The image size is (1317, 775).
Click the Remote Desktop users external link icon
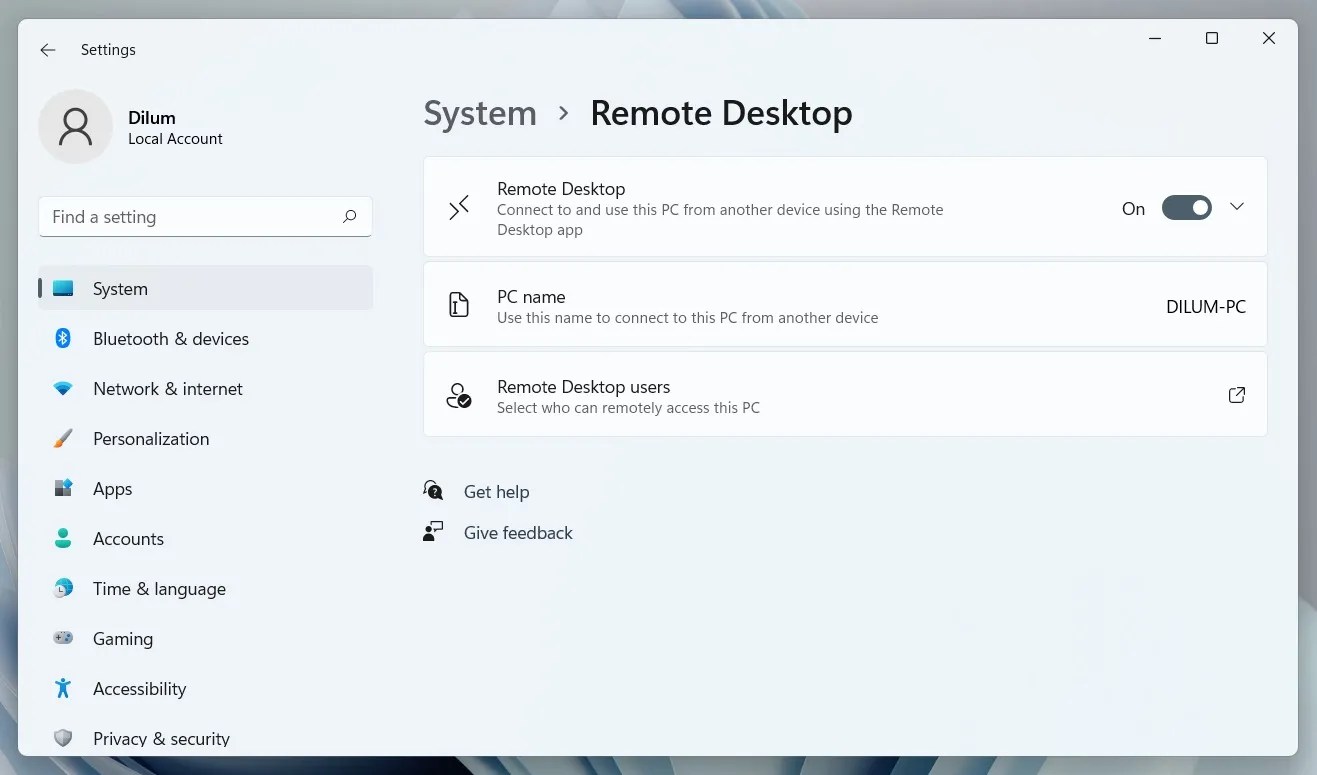[1236, 394]
